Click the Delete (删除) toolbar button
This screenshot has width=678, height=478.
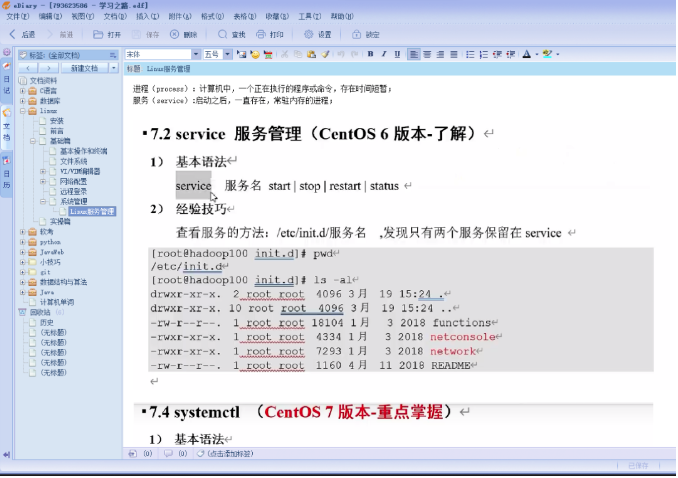click(184, 34)
